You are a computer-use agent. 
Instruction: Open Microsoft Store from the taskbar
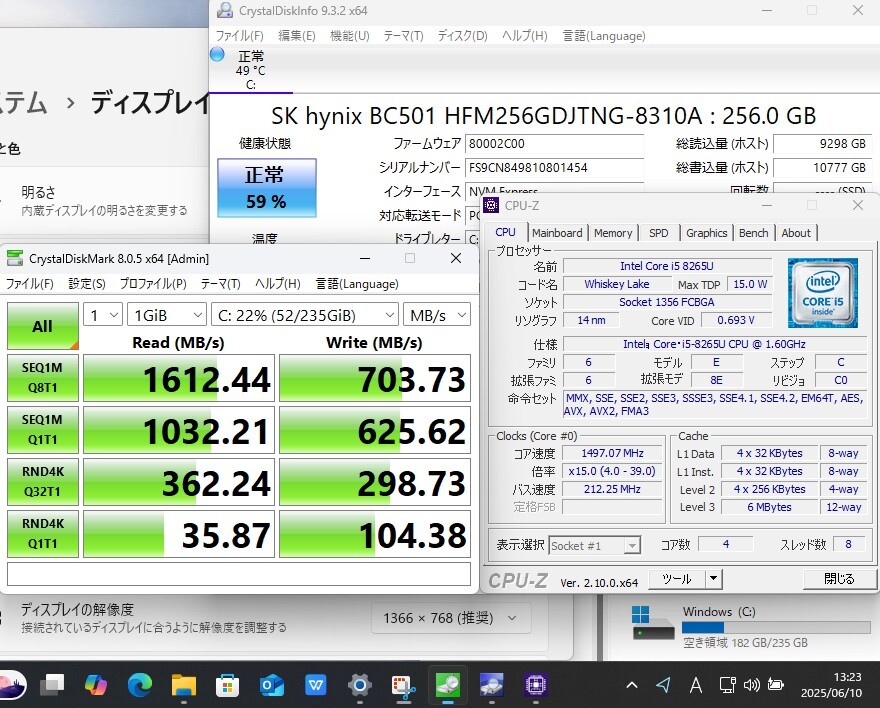point(227,684)
